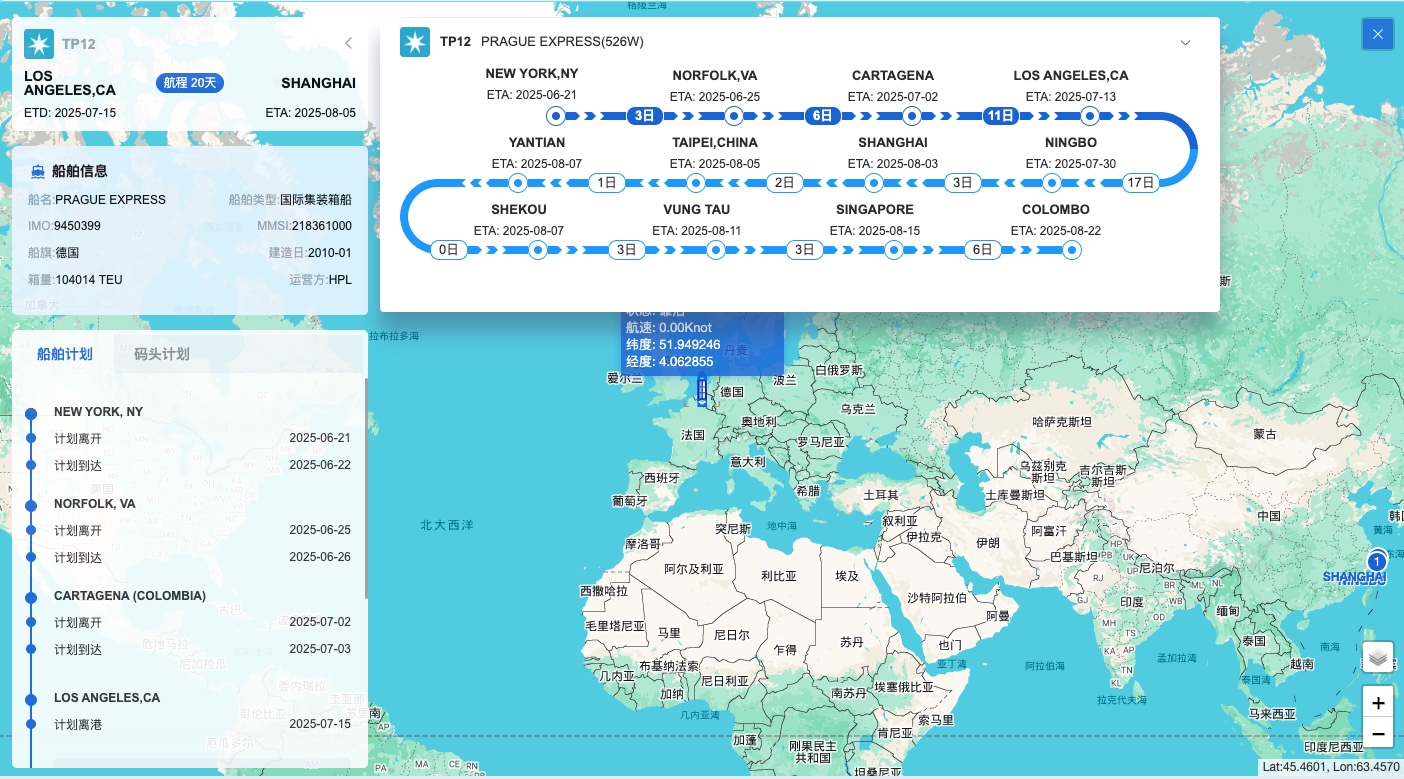Select the 船舶计划 tab

[65, 354]
